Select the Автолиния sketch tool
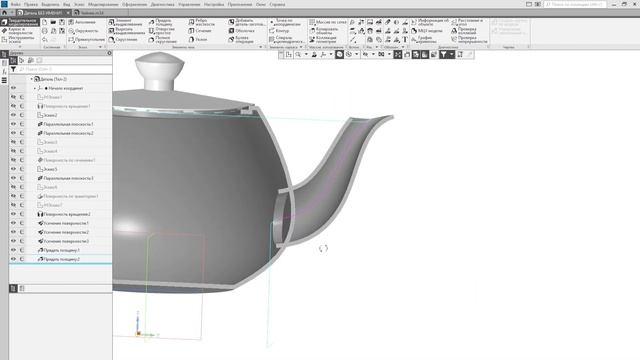 [82, 22]
